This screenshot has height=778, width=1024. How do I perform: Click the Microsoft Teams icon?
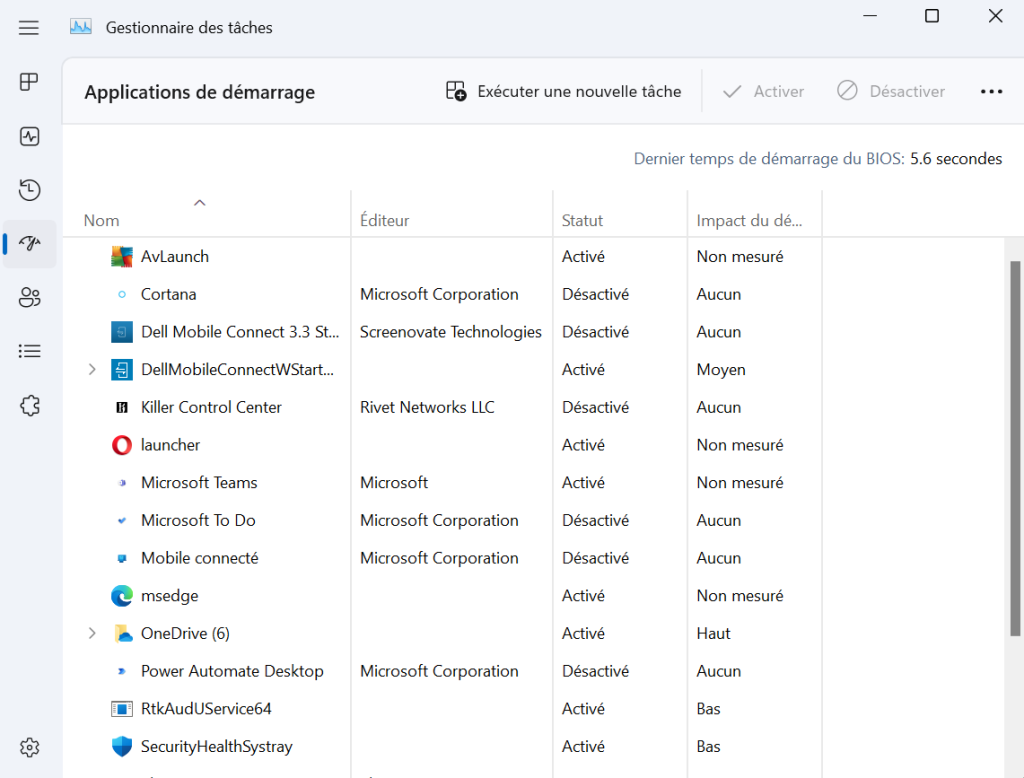tap(121, 483)
